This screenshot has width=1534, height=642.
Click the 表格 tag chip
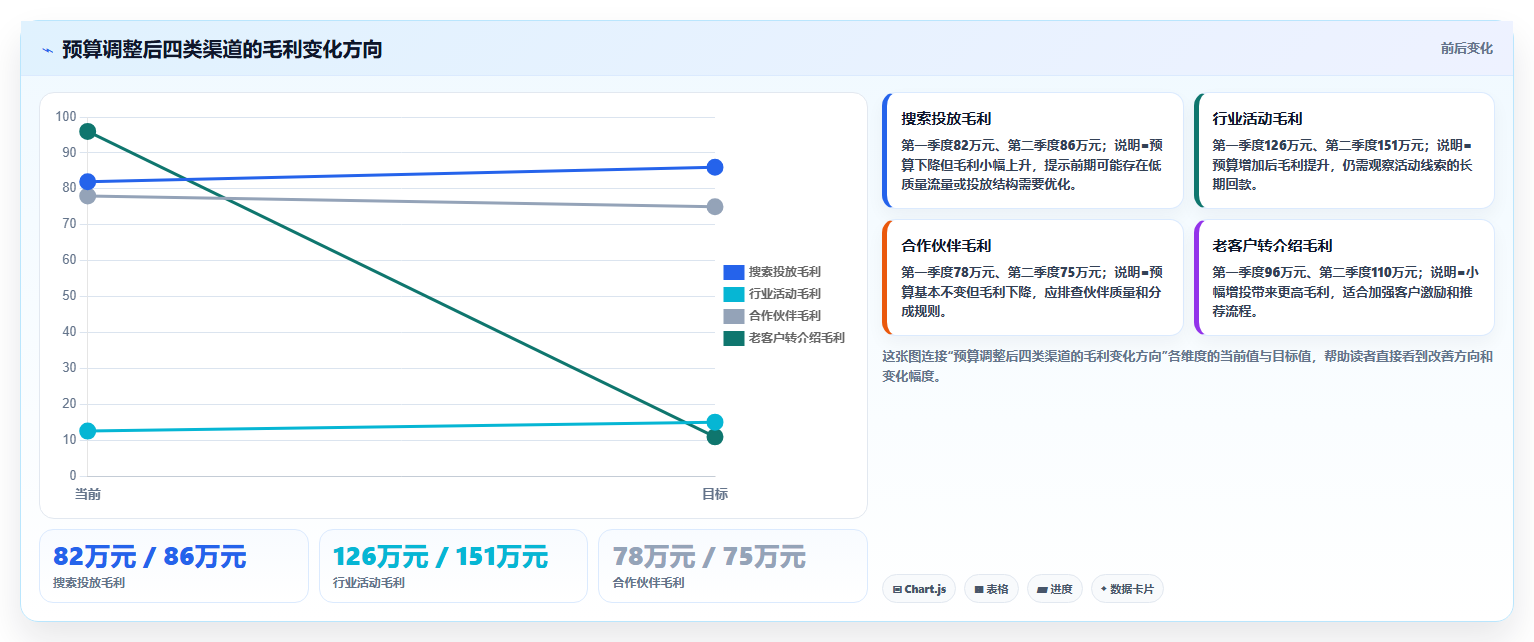tap(991, 589)
